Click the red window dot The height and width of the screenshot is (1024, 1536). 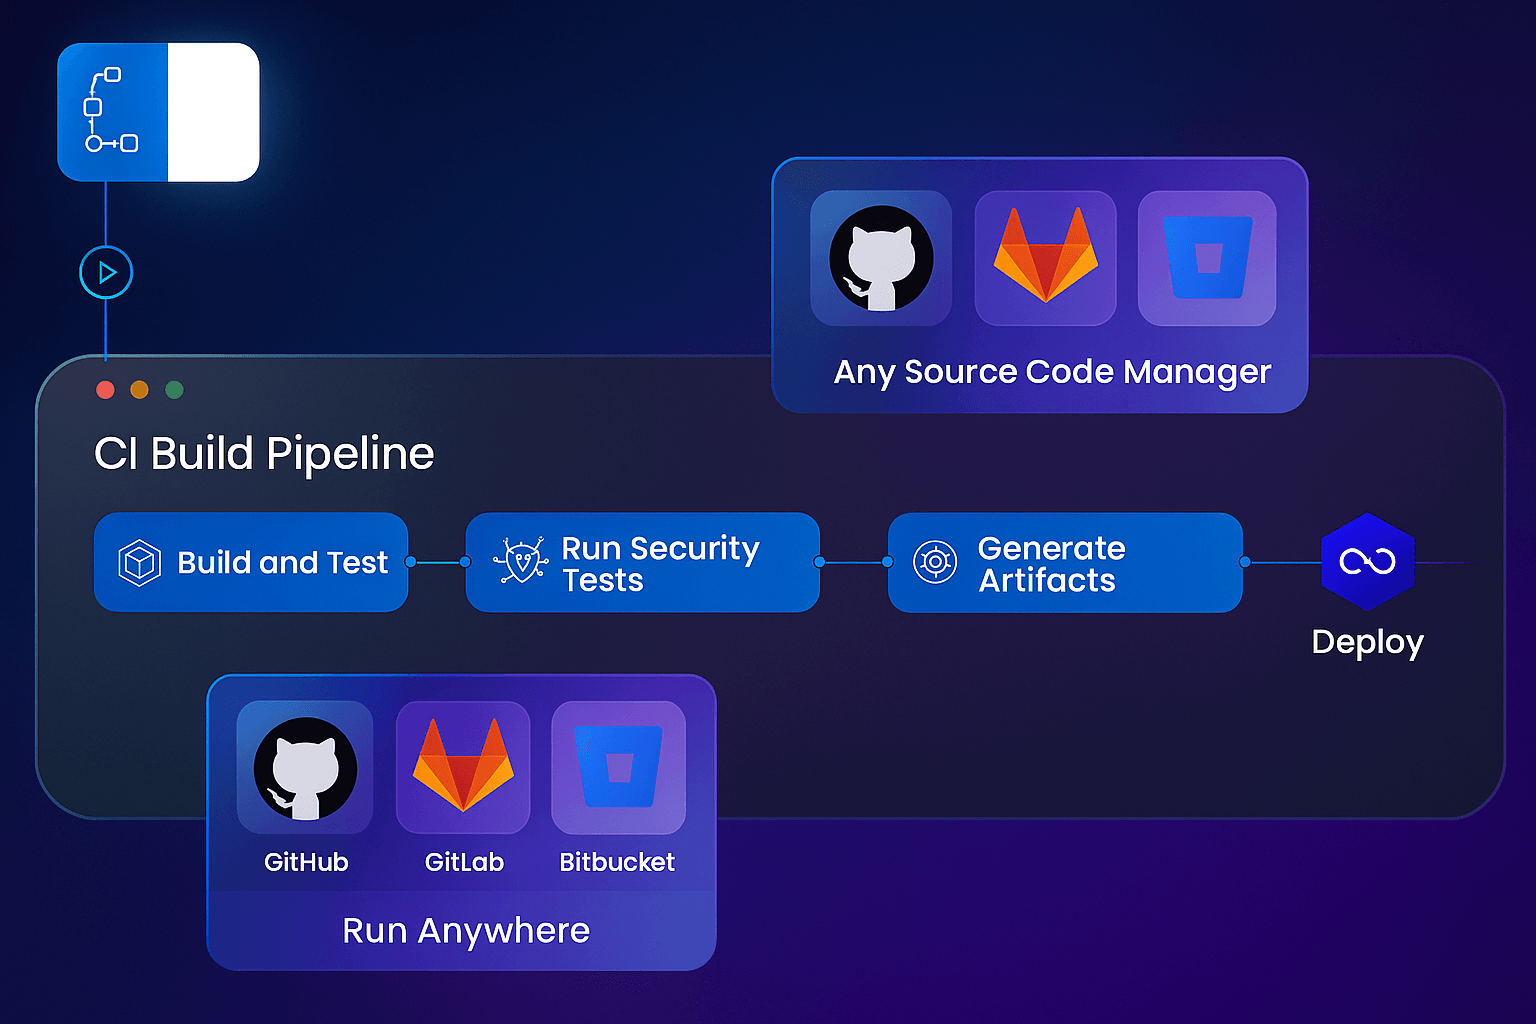(x=105, y=390)
